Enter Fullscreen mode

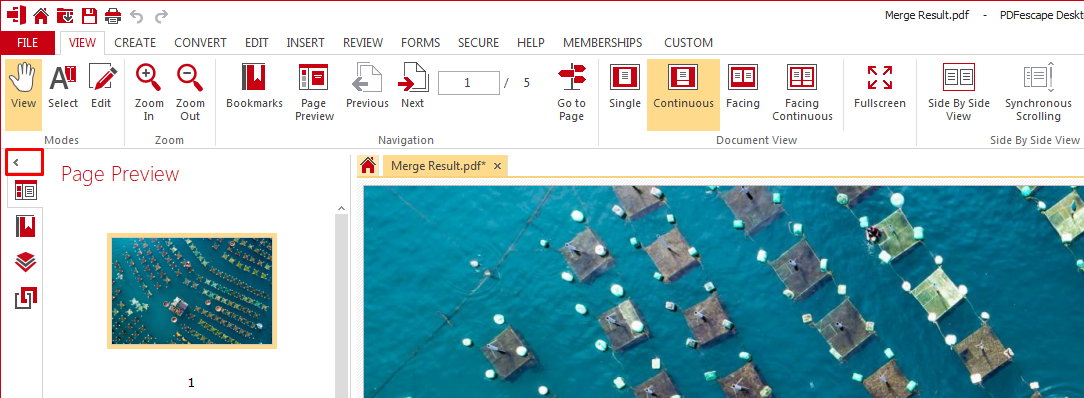879,86
